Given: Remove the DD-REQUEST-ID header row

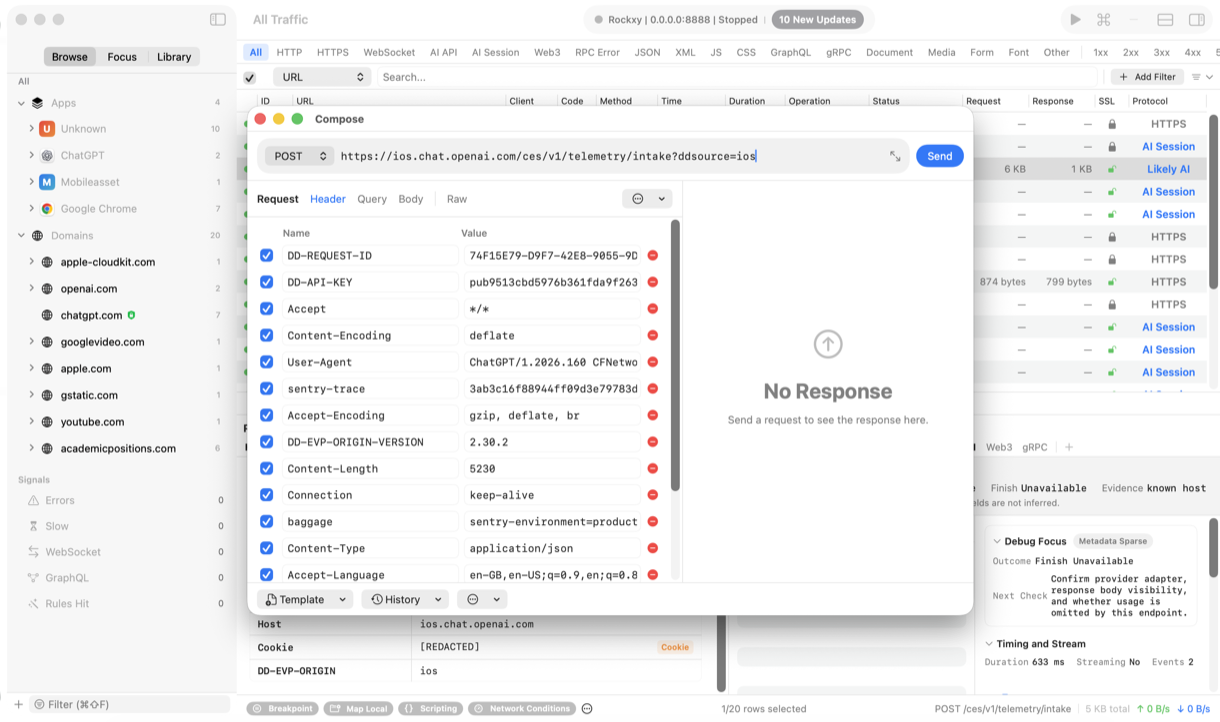Looking at the screenshot, I should 653,255.
